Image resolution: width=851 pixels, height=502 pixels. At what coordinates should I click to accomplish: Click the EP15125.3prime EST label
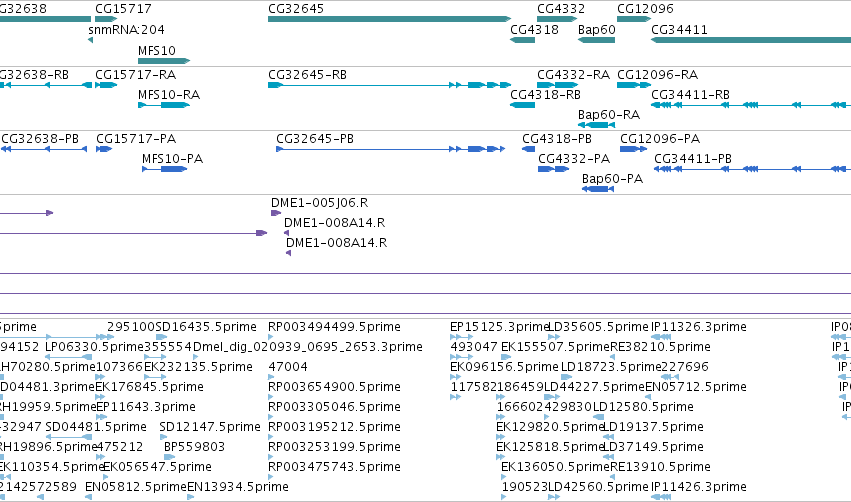tap(499, 327)
